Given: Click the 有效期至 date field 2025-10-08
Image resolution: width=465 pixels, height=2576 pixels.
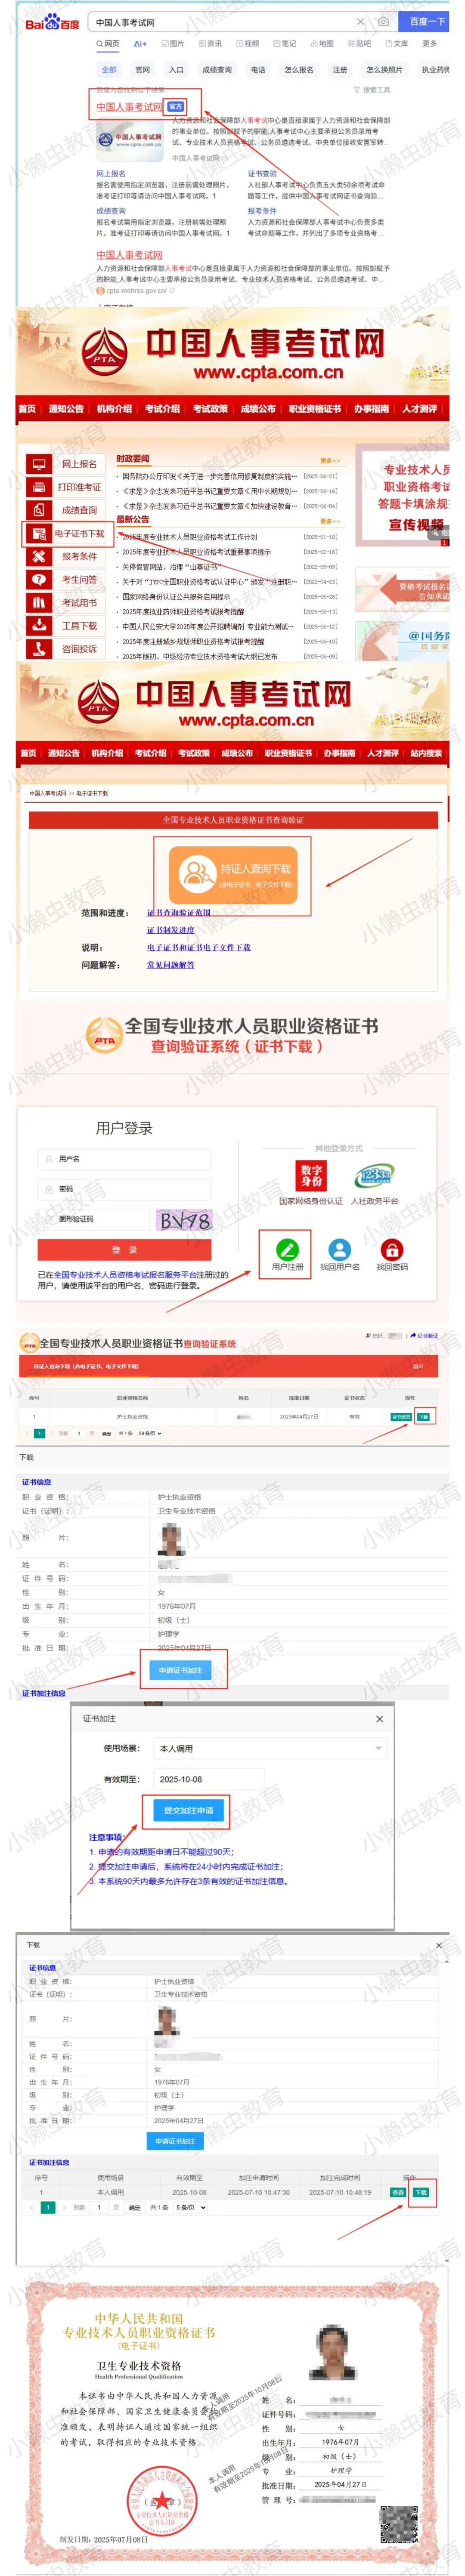Looking at the screenshot, I should tap(209, 1779).
